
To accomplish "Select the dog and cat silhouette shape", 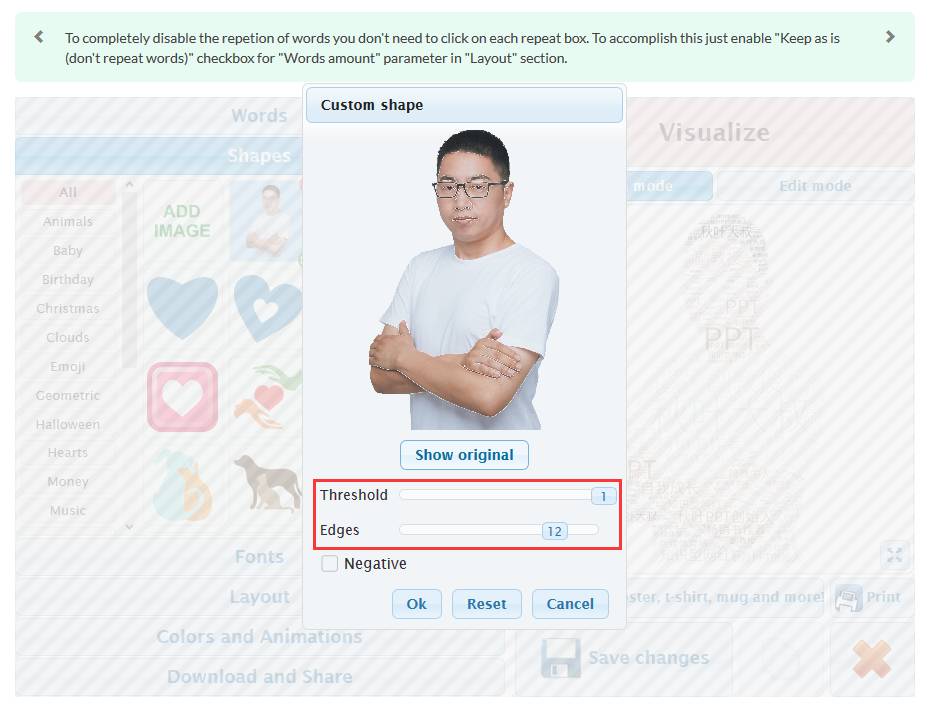I will (267, 484).
